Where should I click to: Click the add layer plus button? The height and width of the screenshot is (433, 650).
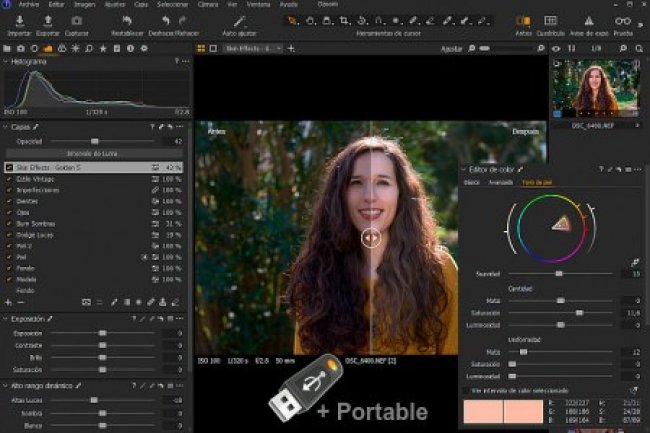(8, 301)
